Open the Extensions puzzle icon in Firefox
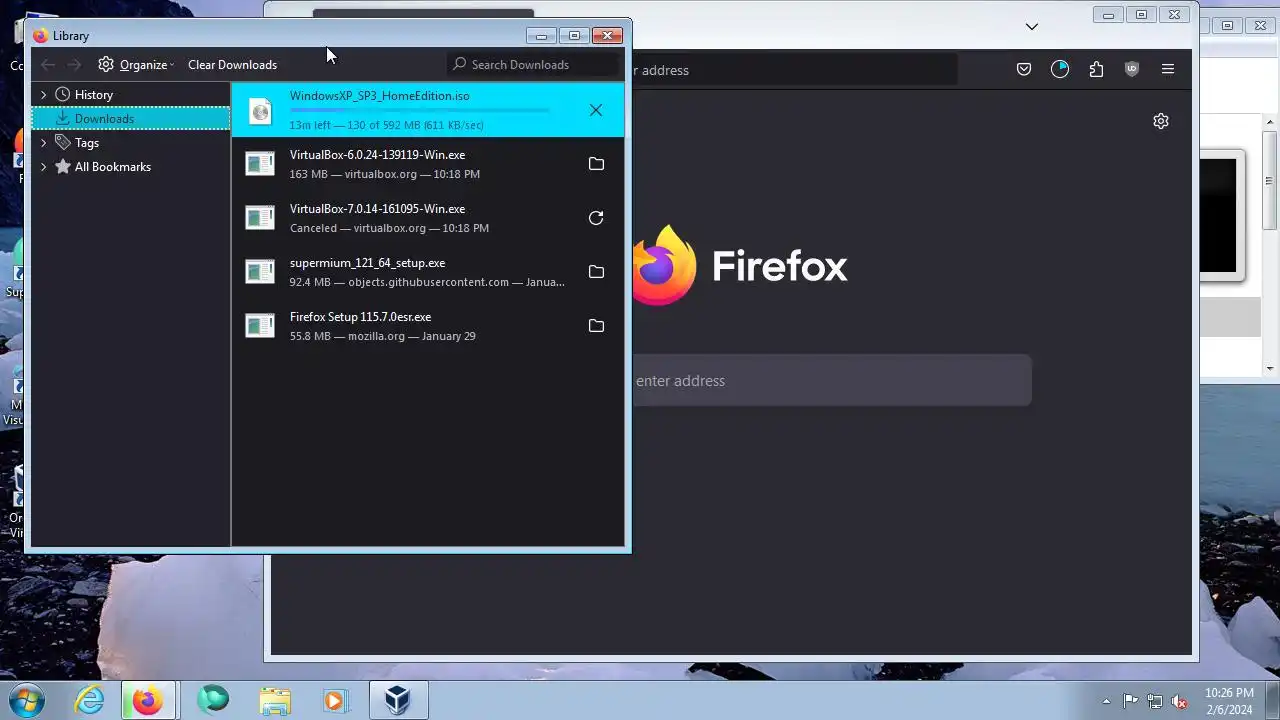Screen dimensions: 1280x720 pos(1096,69)
